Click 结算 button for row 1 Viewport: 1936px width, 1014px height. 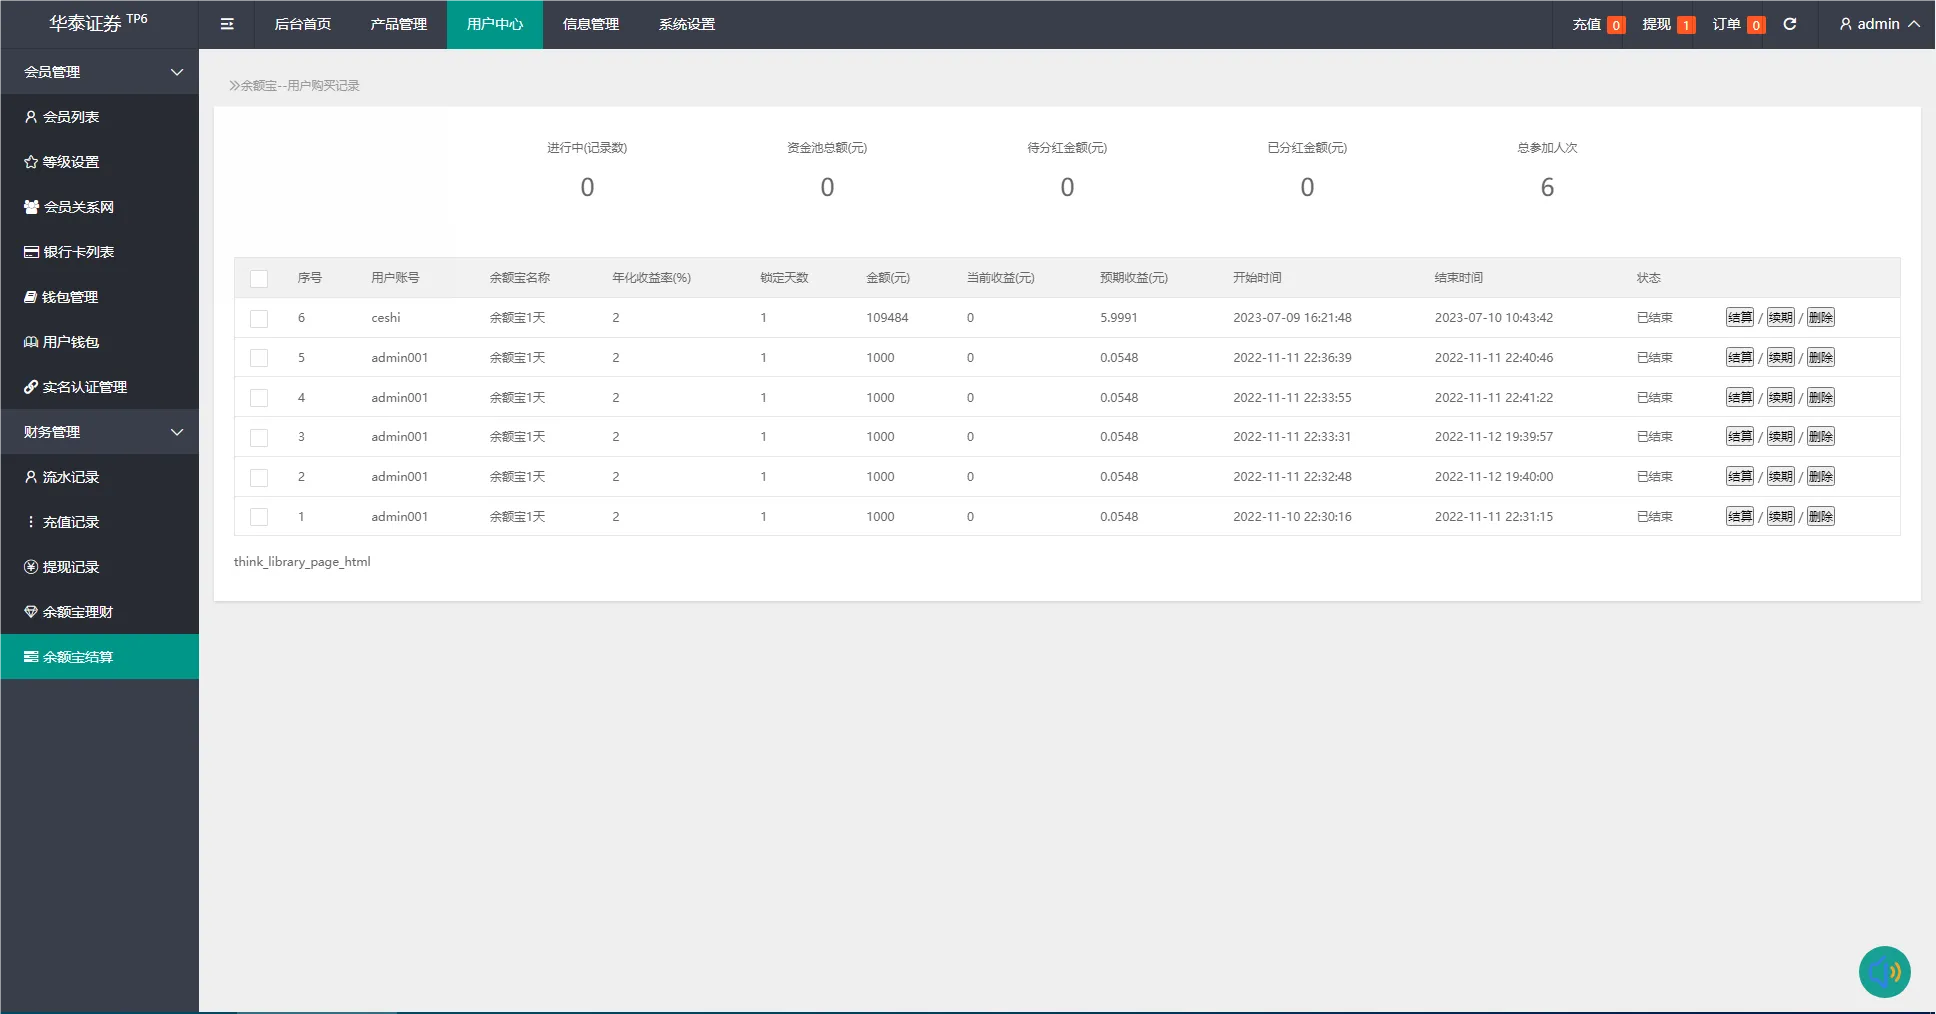1740,517
